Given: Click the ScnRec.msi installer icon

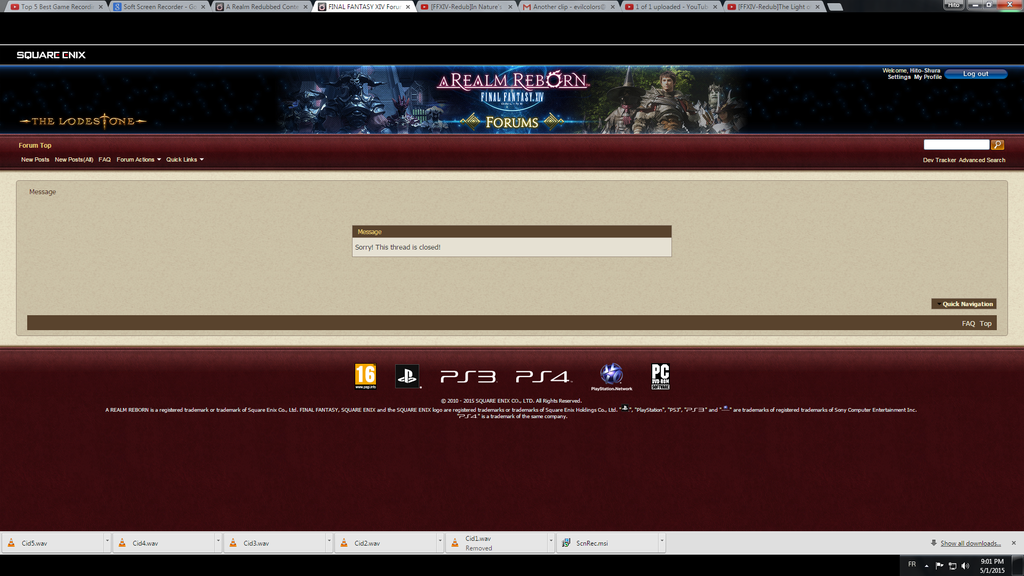Looking at the screenshot, I should (566, 543).
